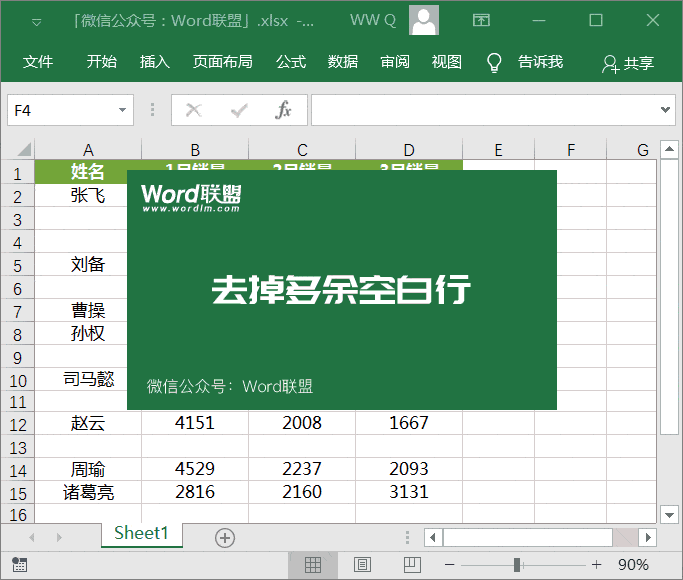Viewport: 683px width, 580px height.
Task: Select column F header
Action: 571,150
